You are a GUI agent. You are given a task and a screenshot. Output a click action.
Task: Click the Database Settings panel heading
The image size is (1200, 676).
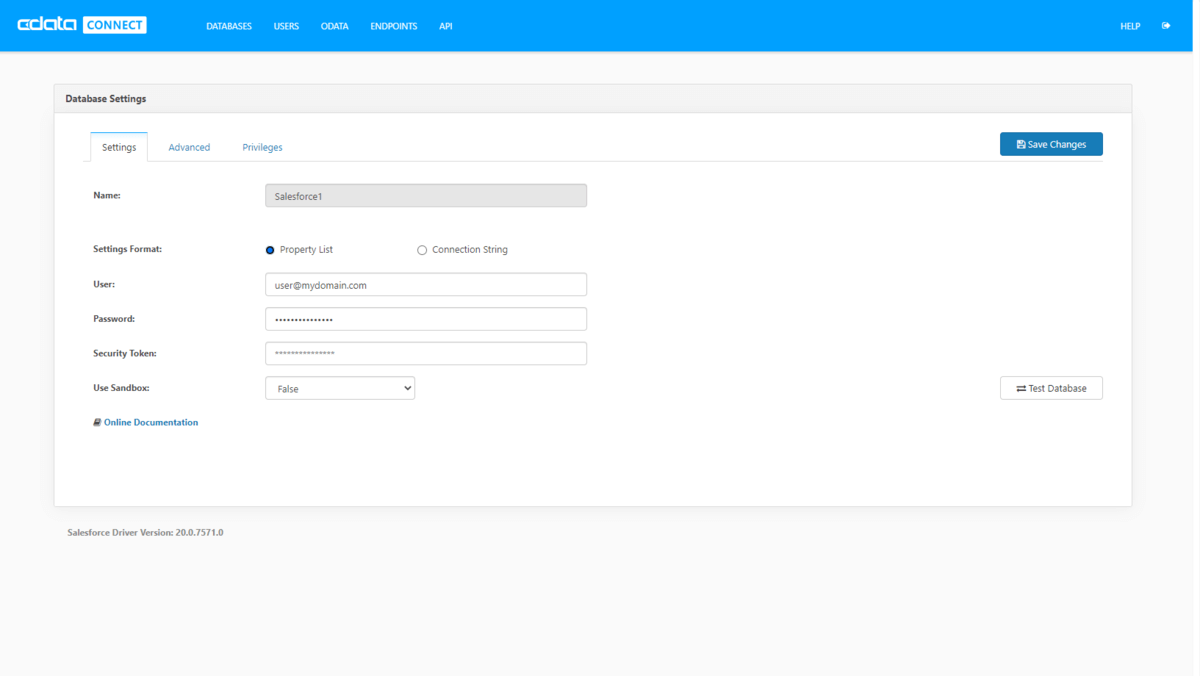(x=106, y=99)
